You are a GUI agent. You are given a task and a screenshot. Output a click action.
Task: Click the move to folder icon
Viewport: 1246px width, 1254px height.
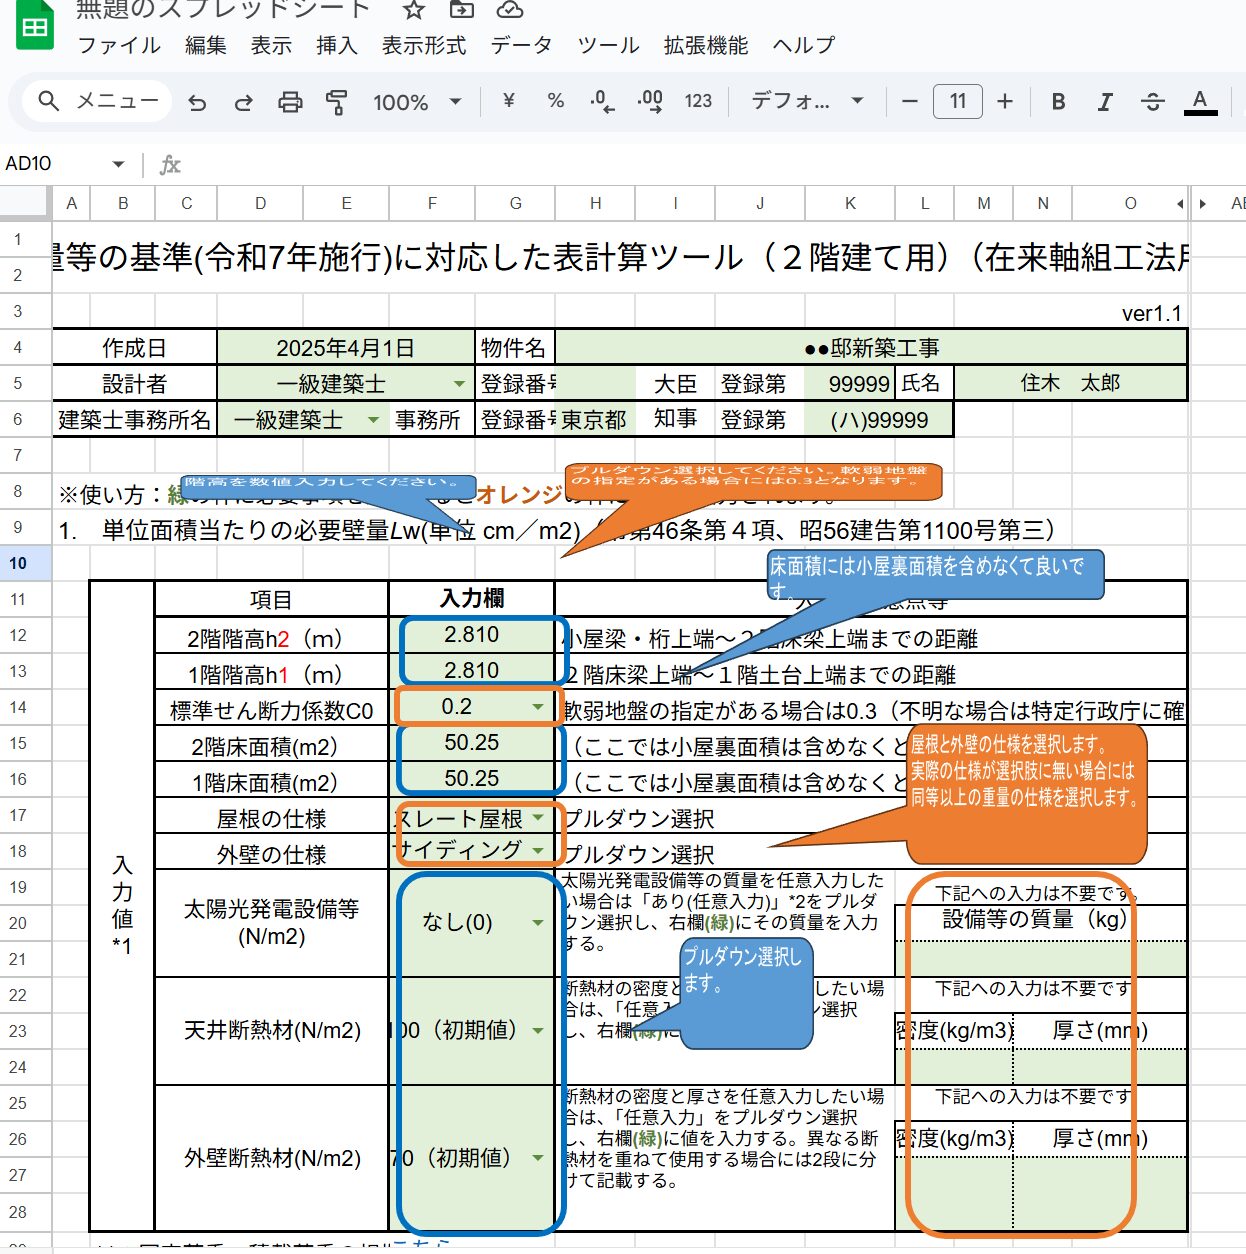(x=462, y=10)
